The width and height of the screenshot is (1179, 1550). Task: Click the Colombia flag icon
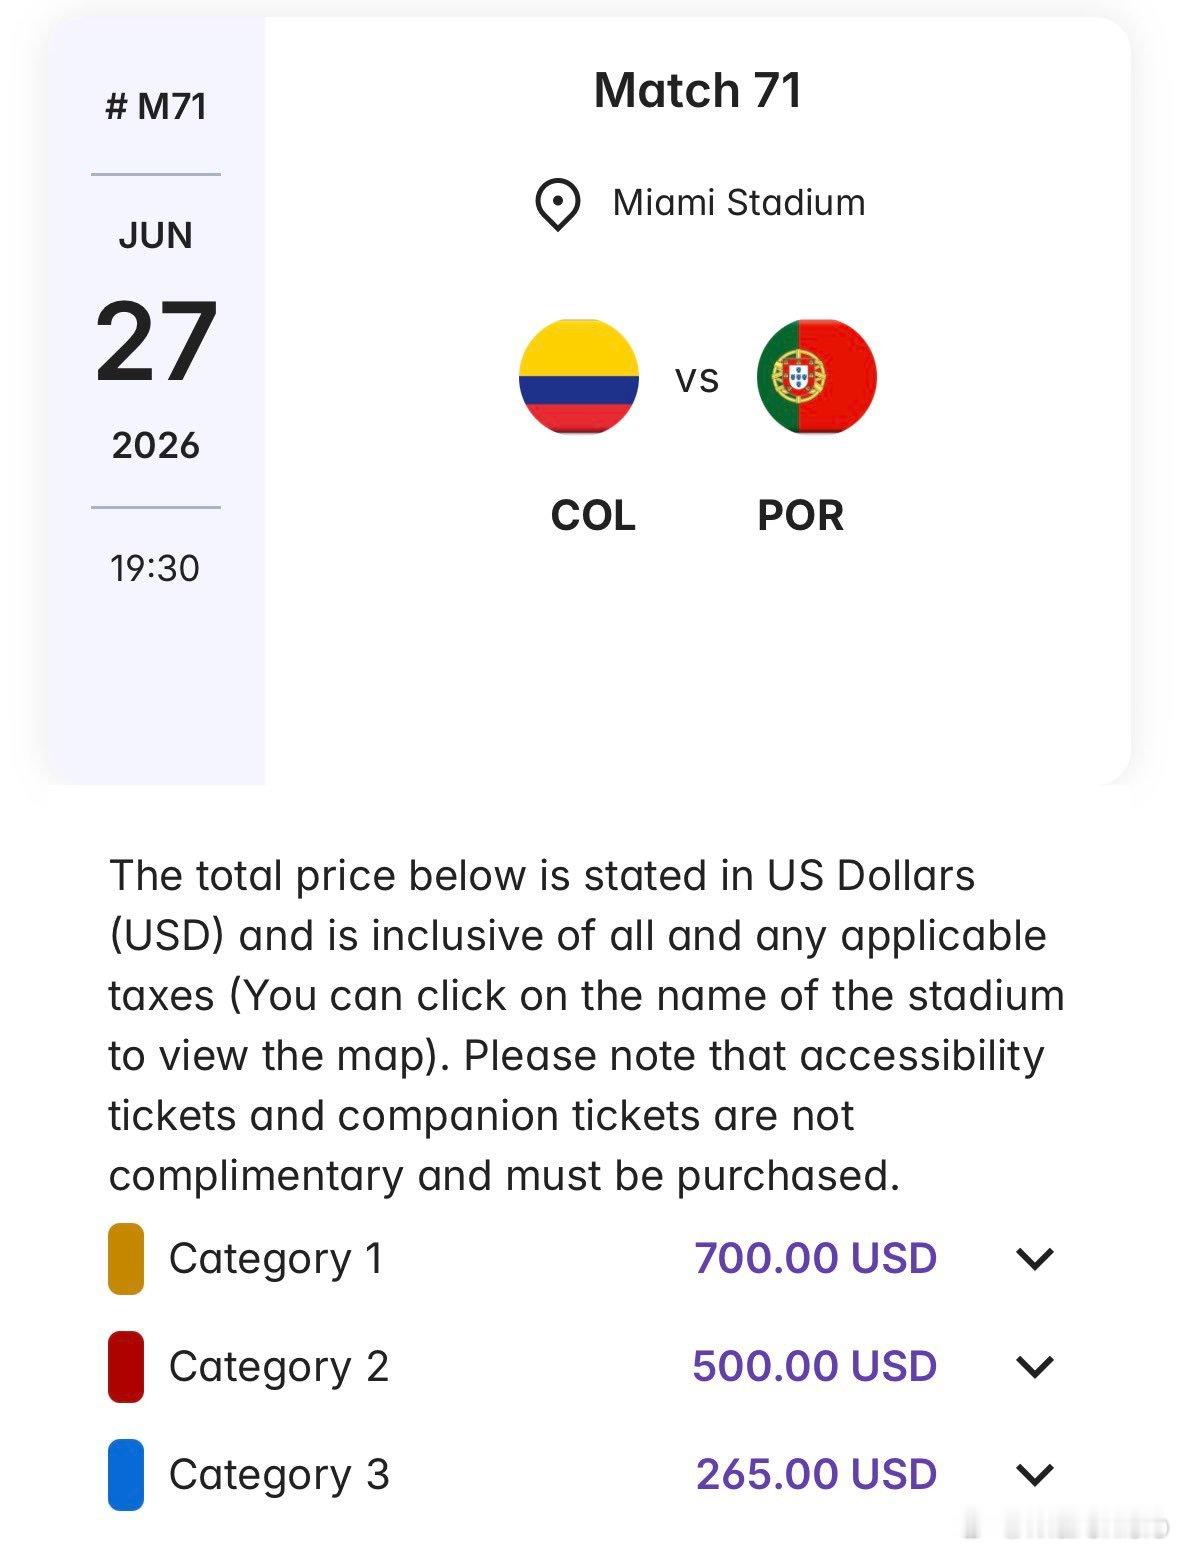pyautogui.click(x=579, y=377)
